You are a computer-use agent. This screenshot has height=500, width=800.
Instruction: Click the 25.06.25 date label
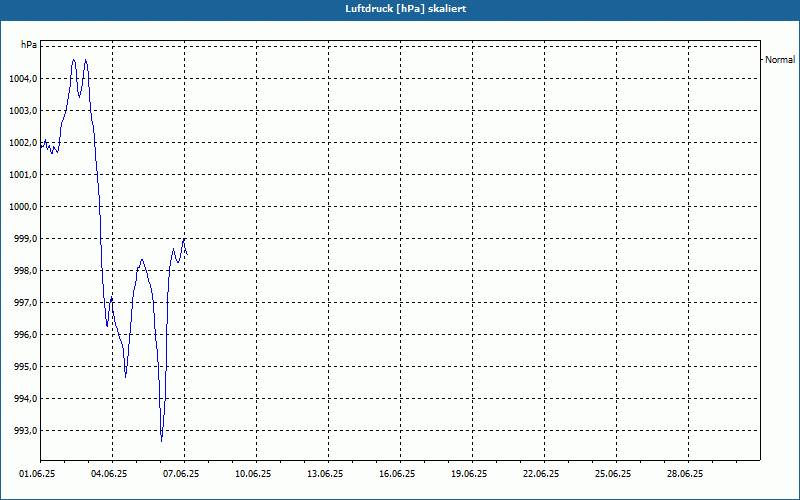click(613, 474)
